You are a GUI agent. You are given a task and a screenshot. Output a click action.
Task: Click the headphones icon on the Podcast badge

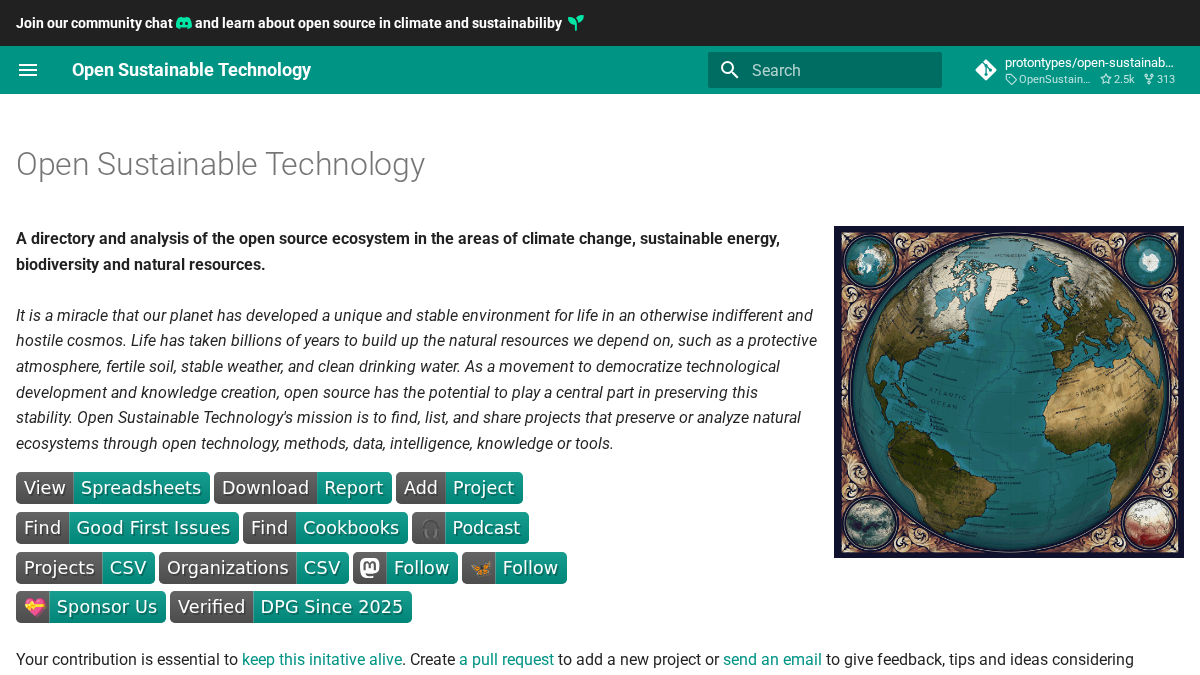click(429, 528)
